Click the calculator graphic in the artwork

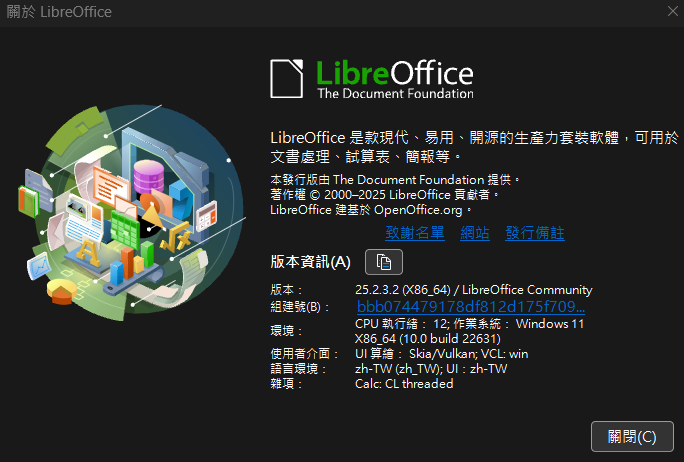pyautogui.click(x=206, y=216)
